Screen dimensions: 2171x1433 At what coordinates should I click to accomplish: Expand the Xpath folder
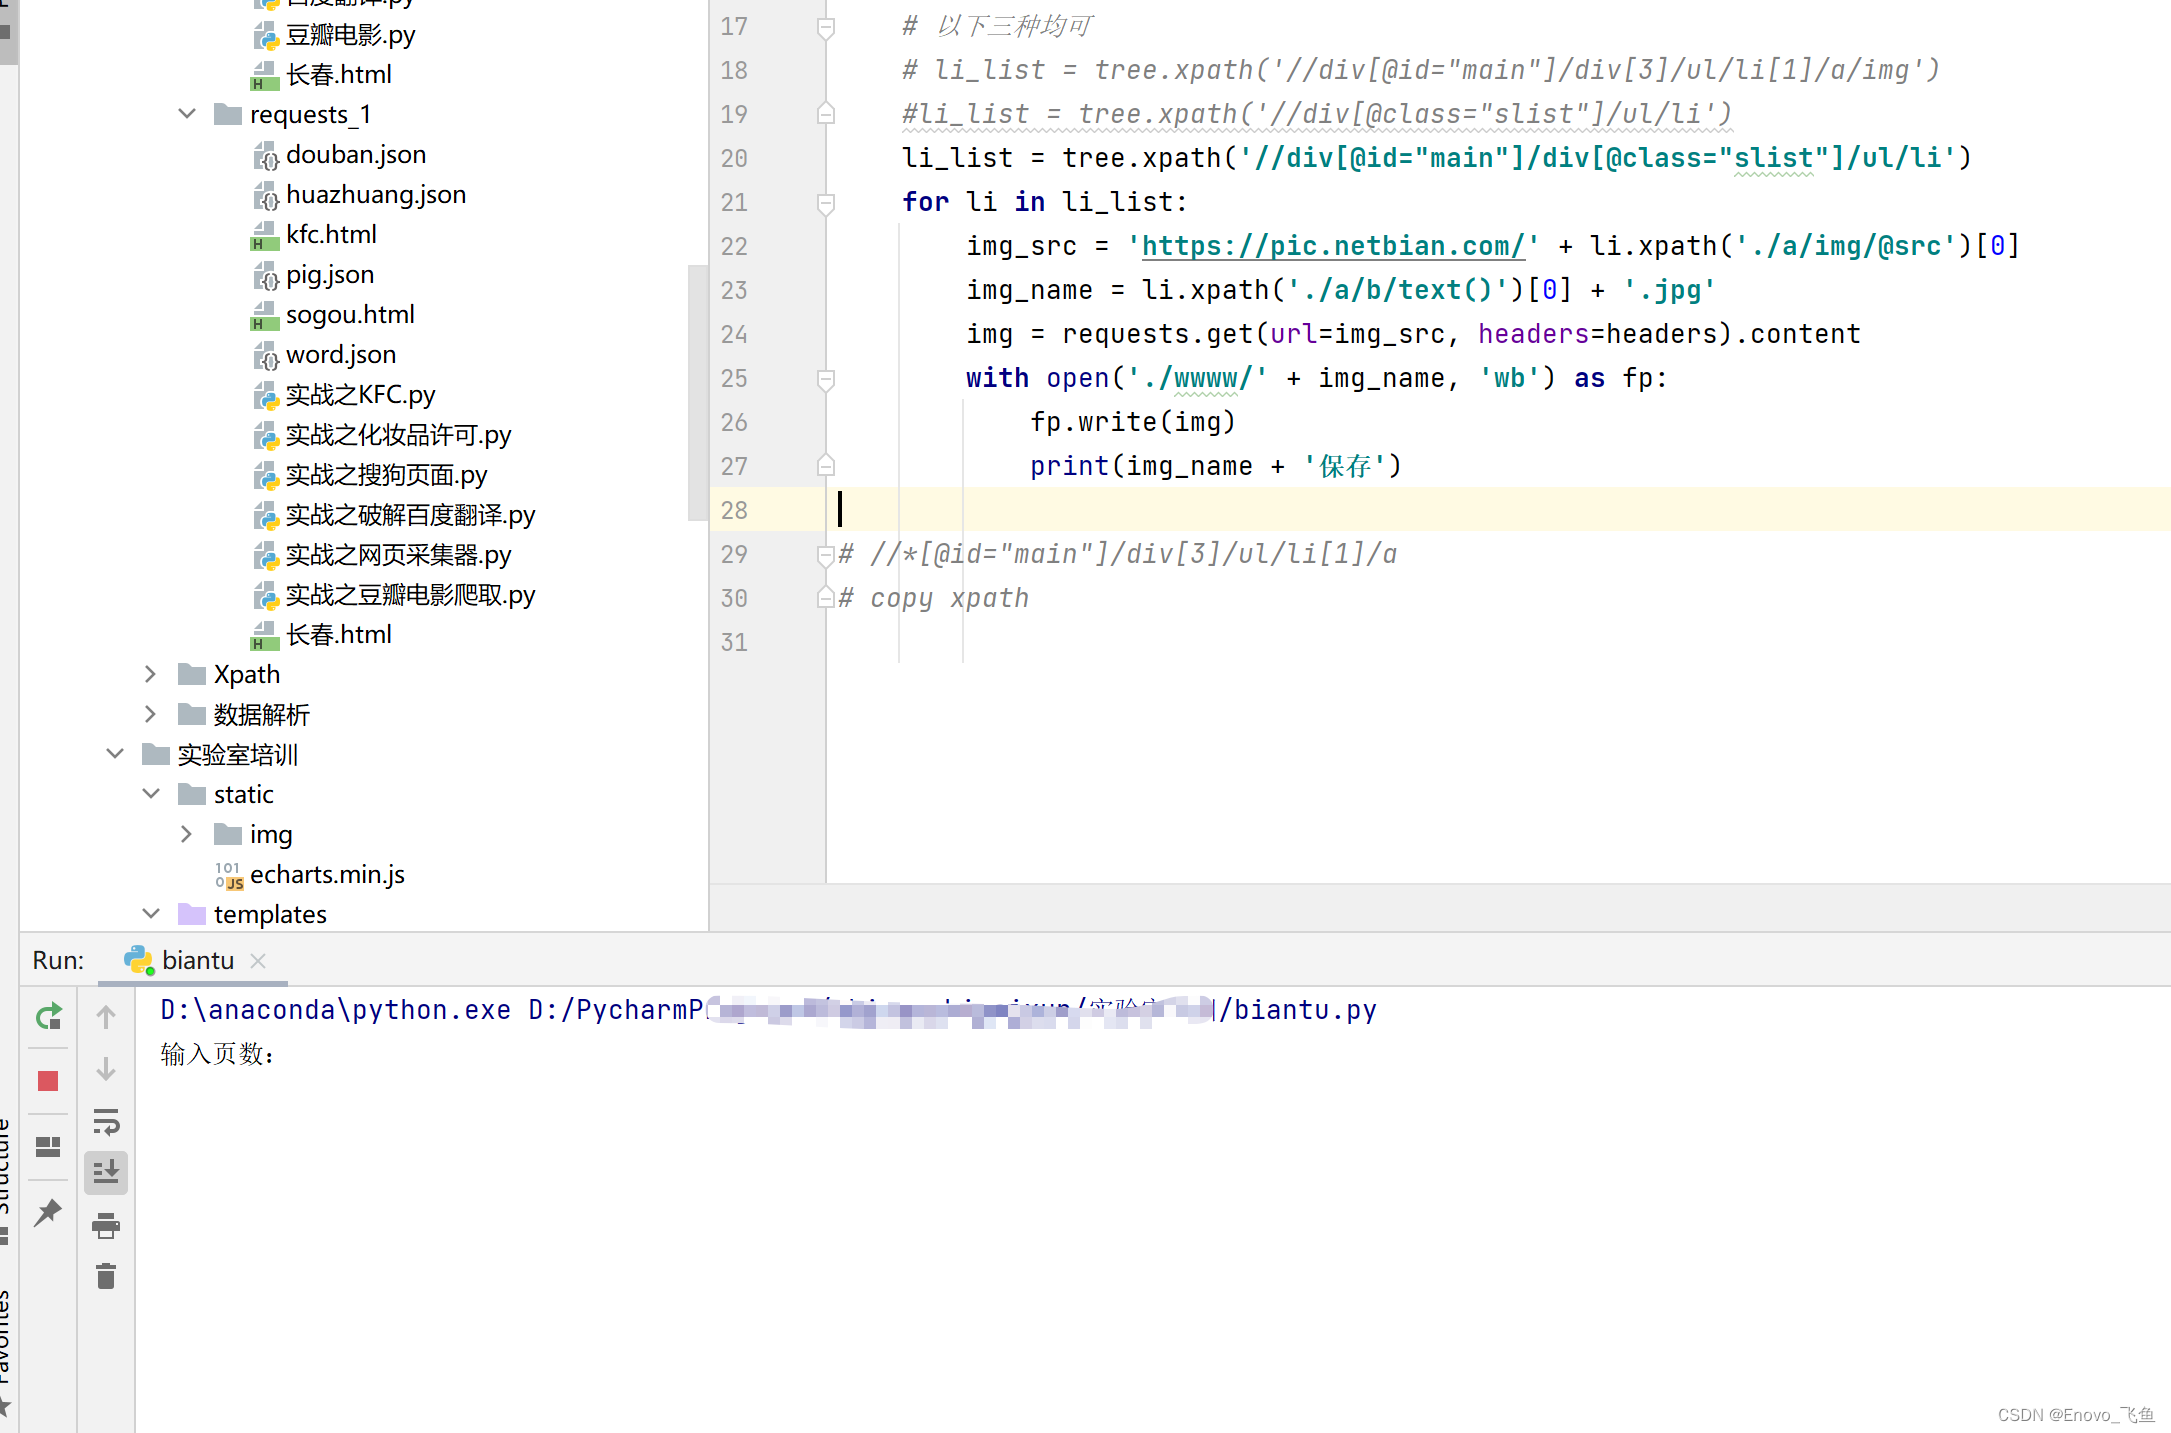click(x=150, y=674)
